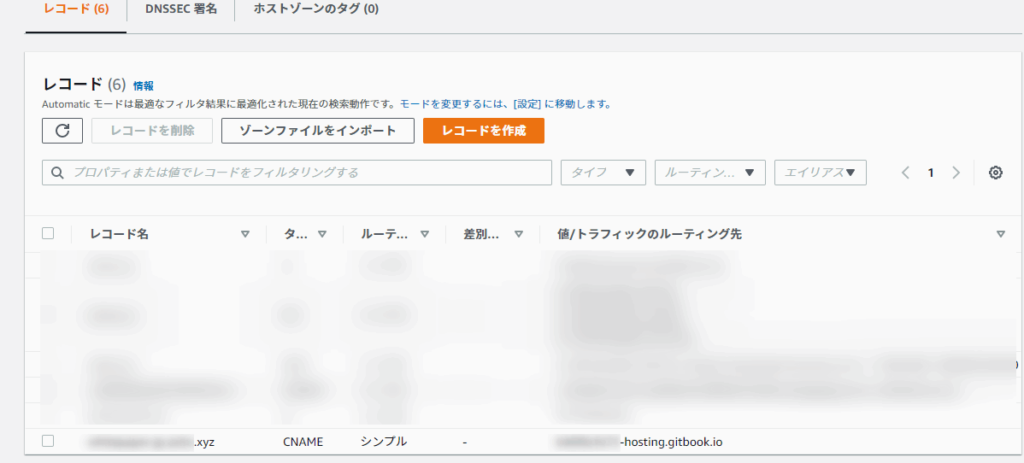1024x463 pixels.
Task: Go to previous page with left chevron
Action: 905,173
